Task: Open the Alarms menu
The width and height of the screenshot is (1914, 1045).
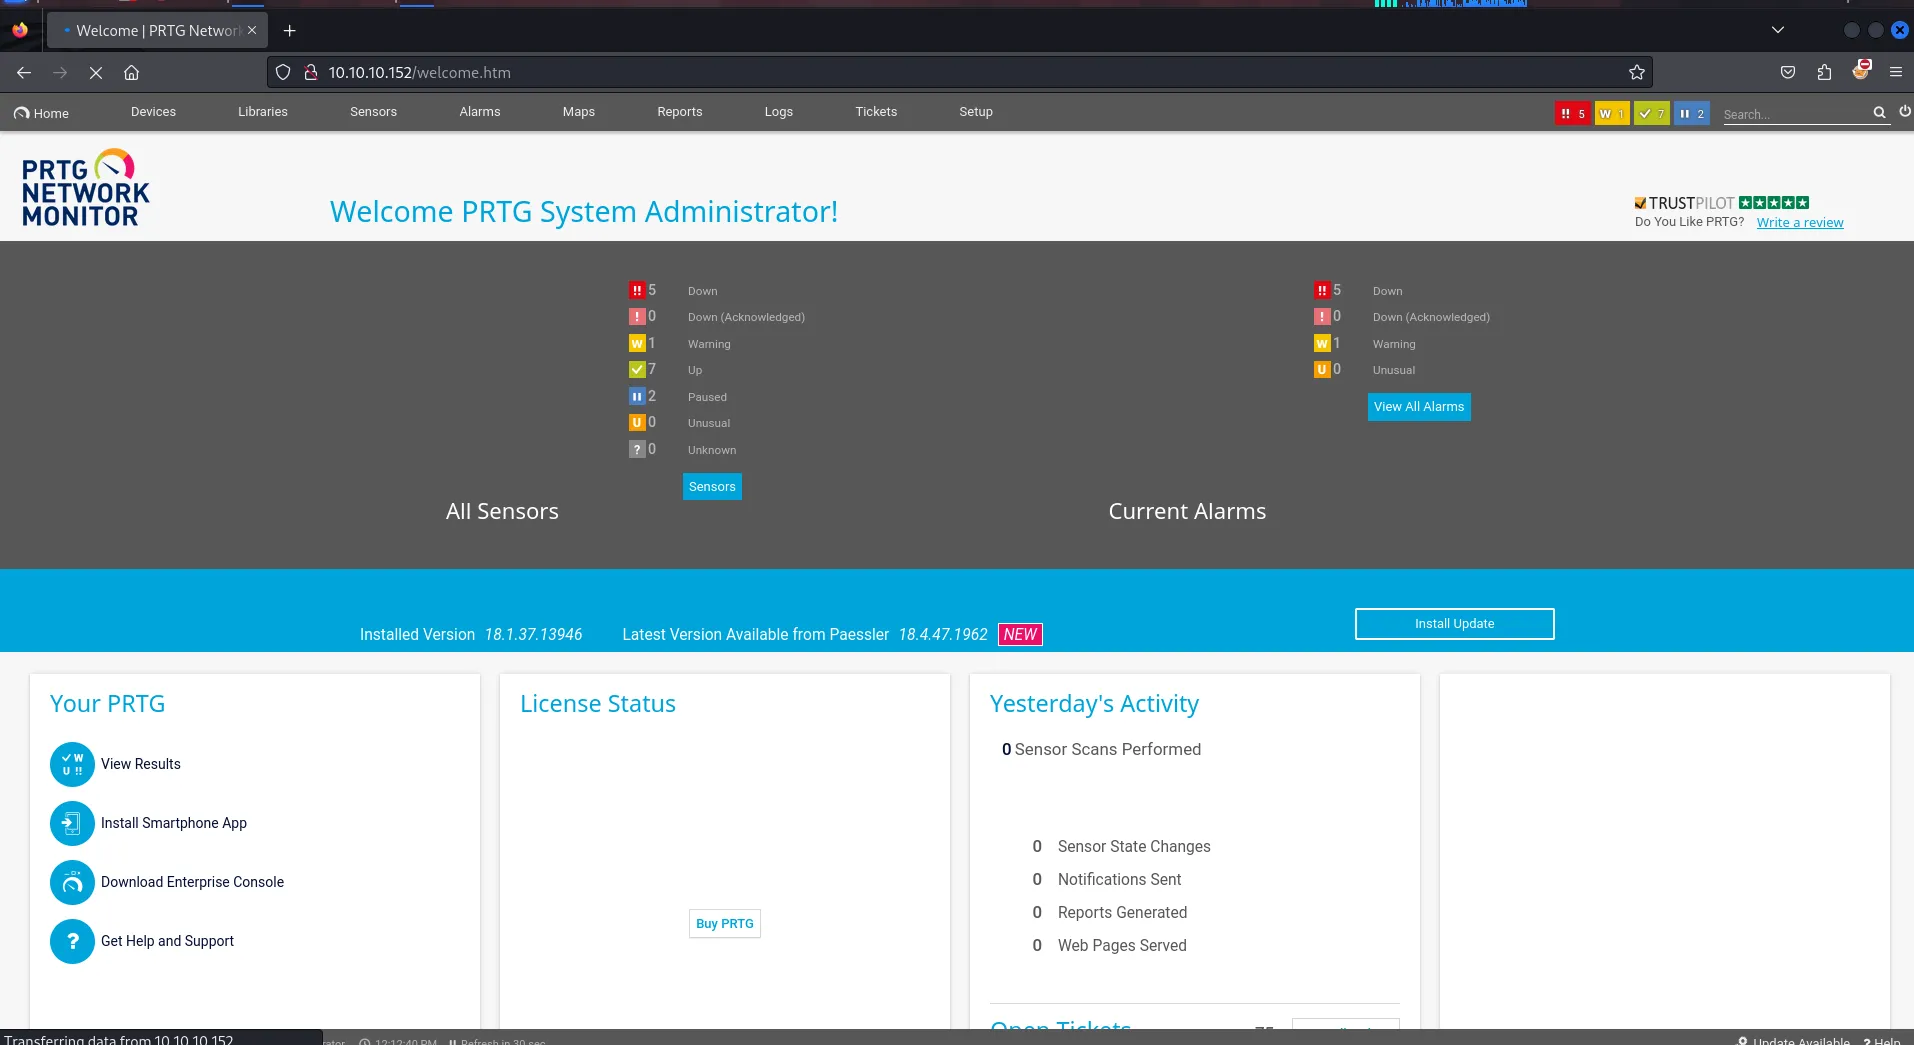Action: (480, 112)
